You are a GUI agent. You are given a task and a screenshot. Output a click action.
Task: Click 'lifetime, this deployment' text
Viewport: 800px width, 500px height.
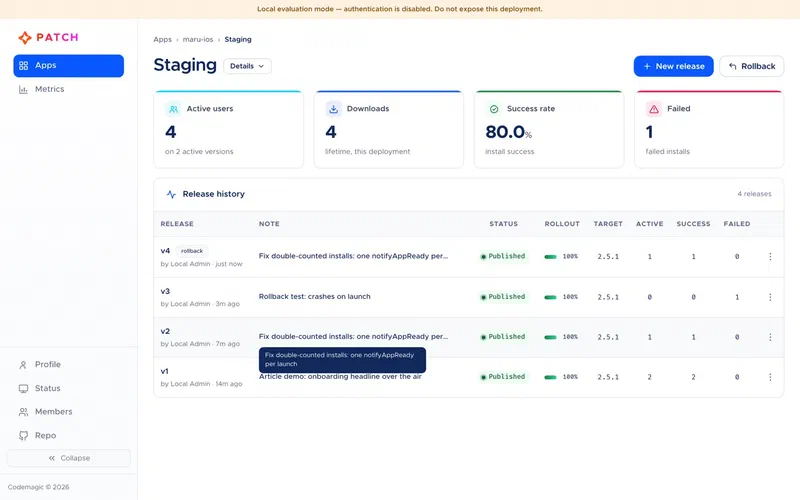coord(367,152)
